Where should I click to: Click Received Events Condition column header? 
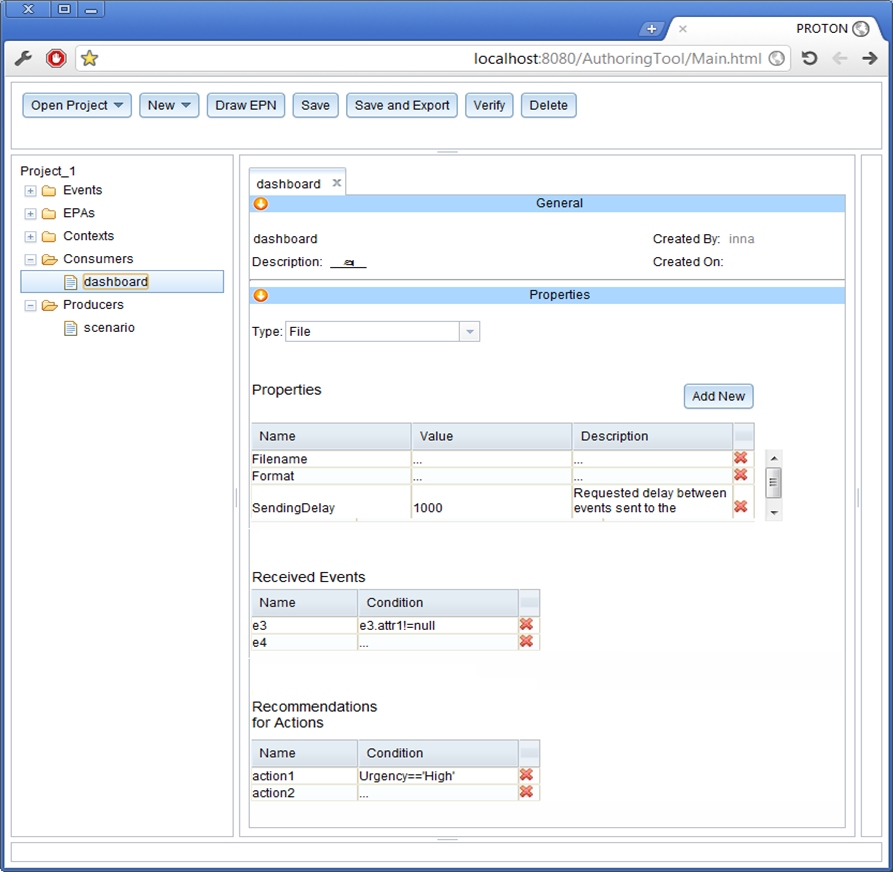pos(439,603)
